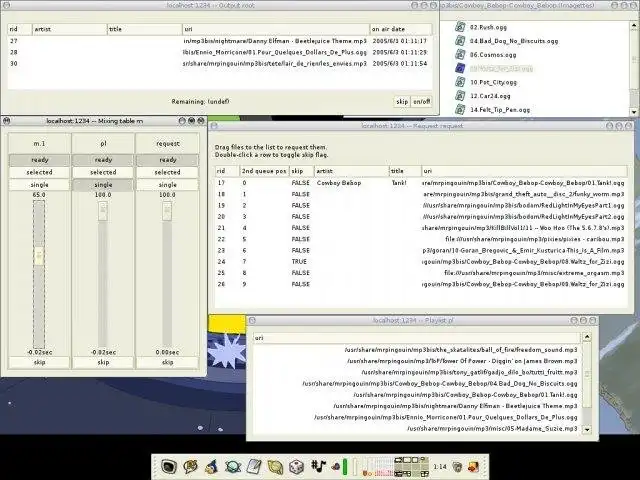The height and width of the screenshot is (480, 640).
Task: Select the Request row ending in funky_worm.mp3
Action: tap(421, 194)
